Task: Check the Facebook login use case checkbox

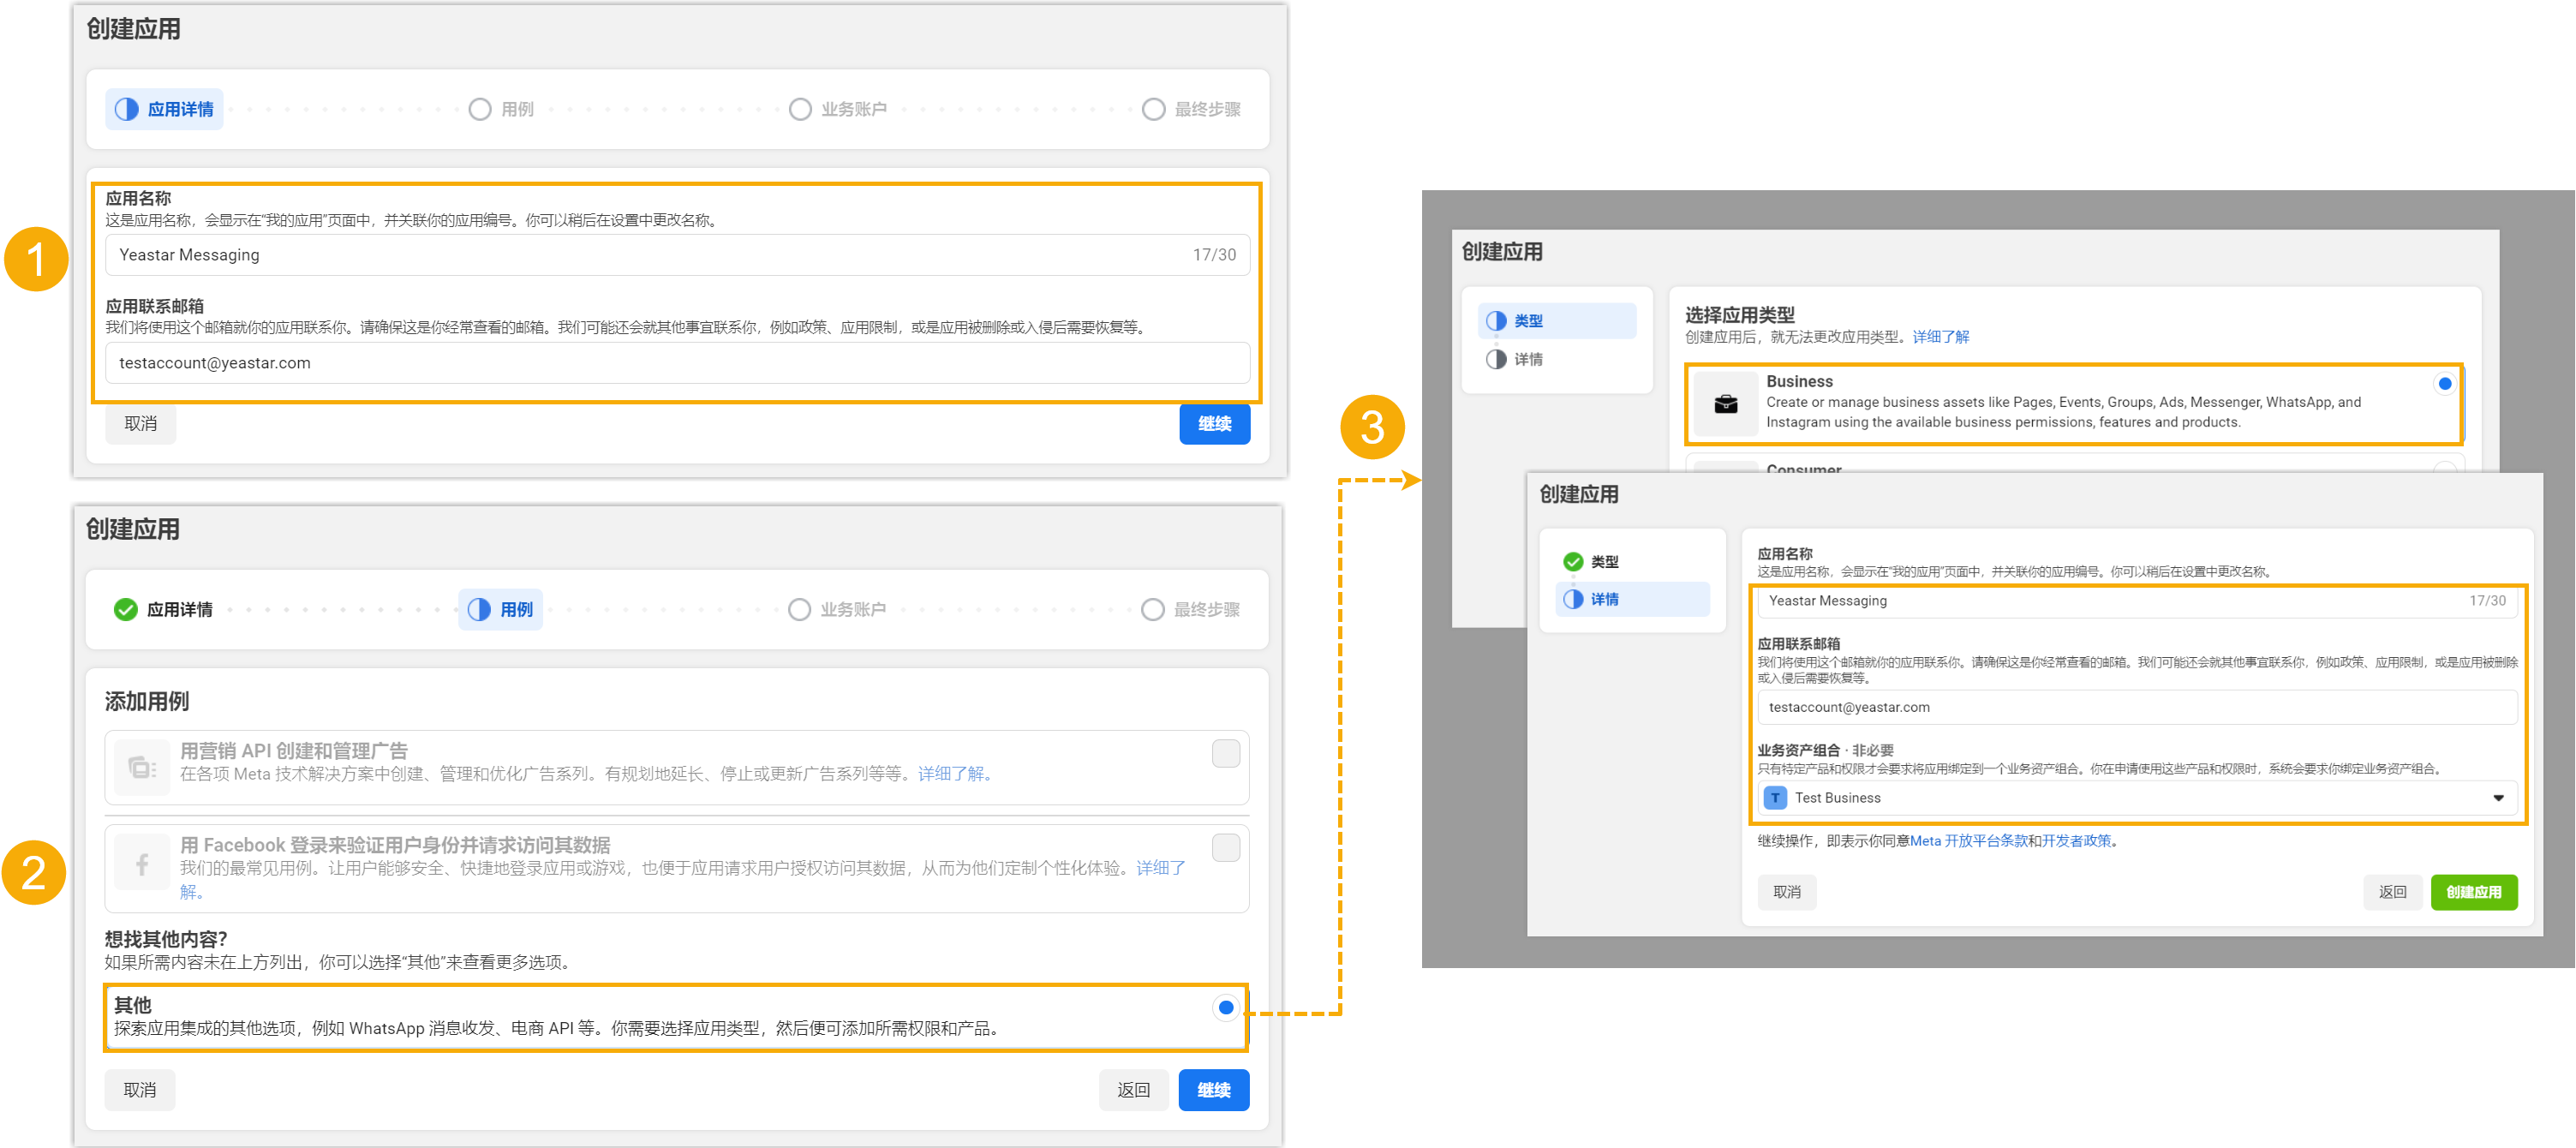Action: tap(1225, 848)
